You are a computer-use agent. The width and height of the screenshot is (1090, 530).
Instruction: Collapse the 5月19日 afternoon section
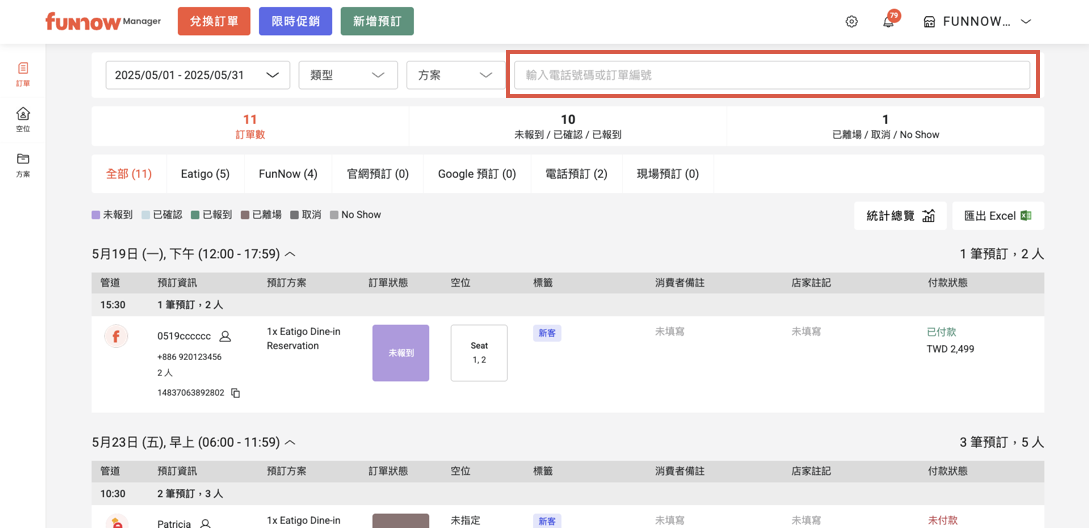[x=290, y=255]
